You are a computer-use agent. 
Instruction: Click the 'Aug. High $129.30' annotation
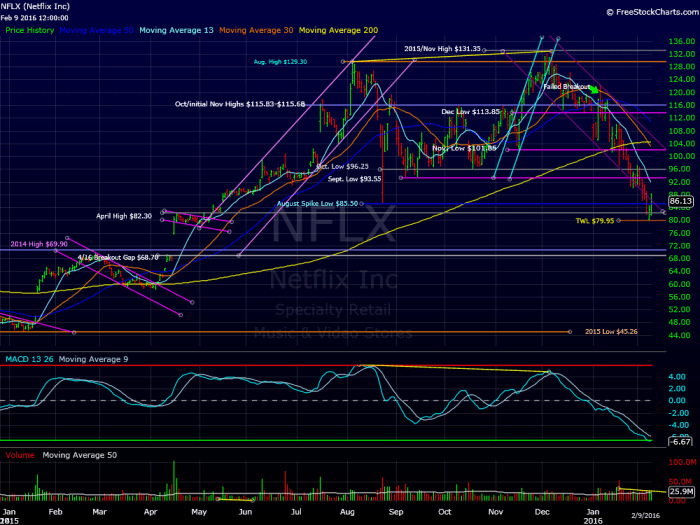point(280,62)
